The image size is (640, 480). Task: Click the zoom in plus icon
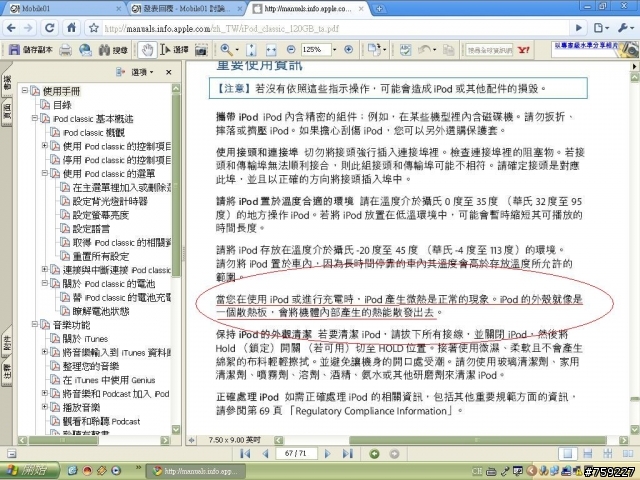pos(349,49)
